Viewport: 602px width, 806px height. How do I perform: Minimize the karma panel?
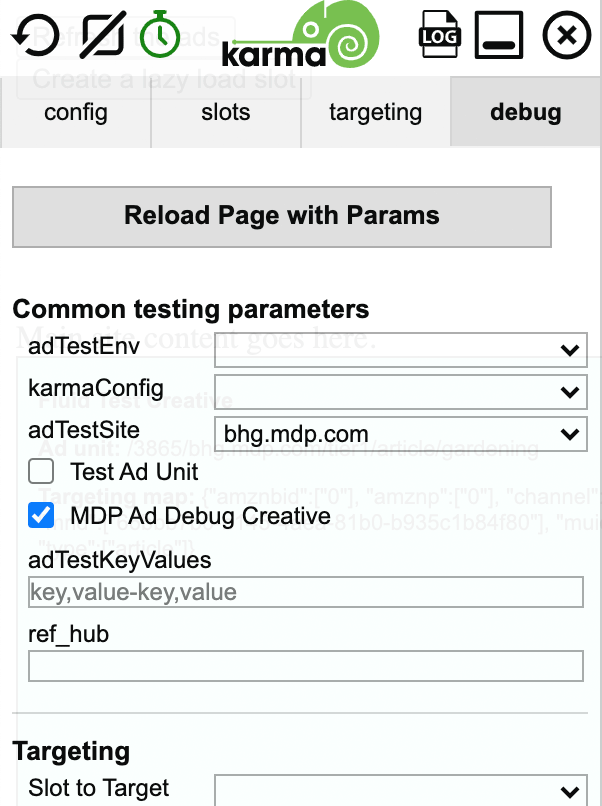pyautogui.click(x=499, y=34)
